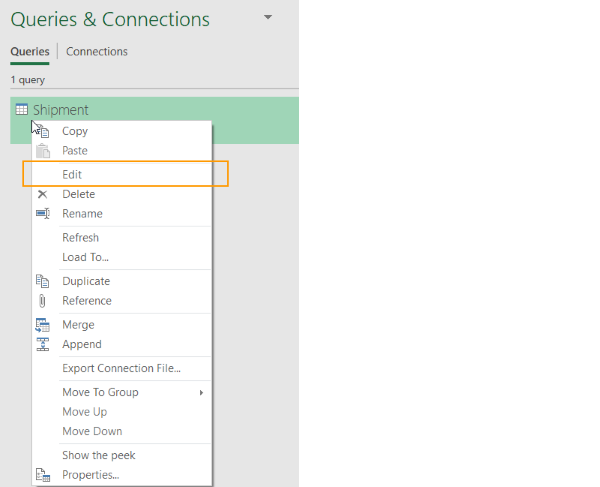The image size is (600, 487).
Task: Click the Properties icon
Action: (42, 475)
